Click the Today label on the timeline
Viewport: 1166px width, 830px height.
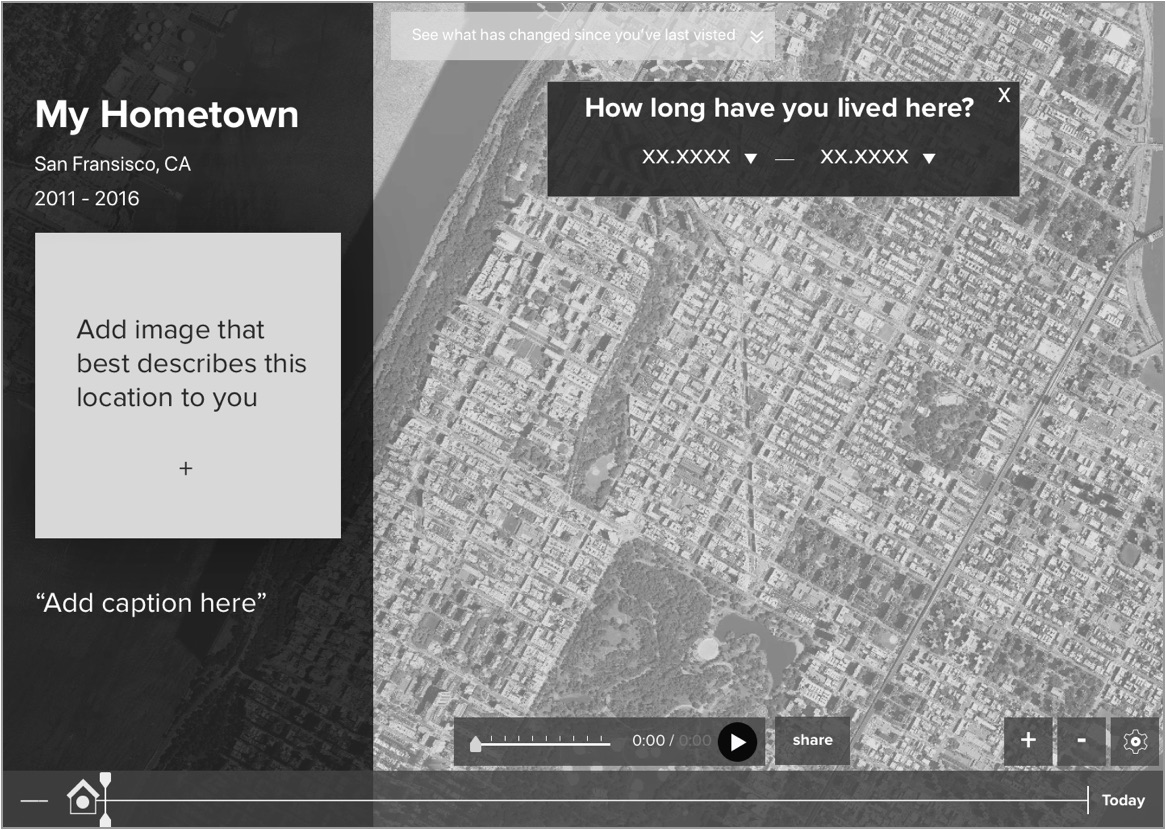(1122, 800)
